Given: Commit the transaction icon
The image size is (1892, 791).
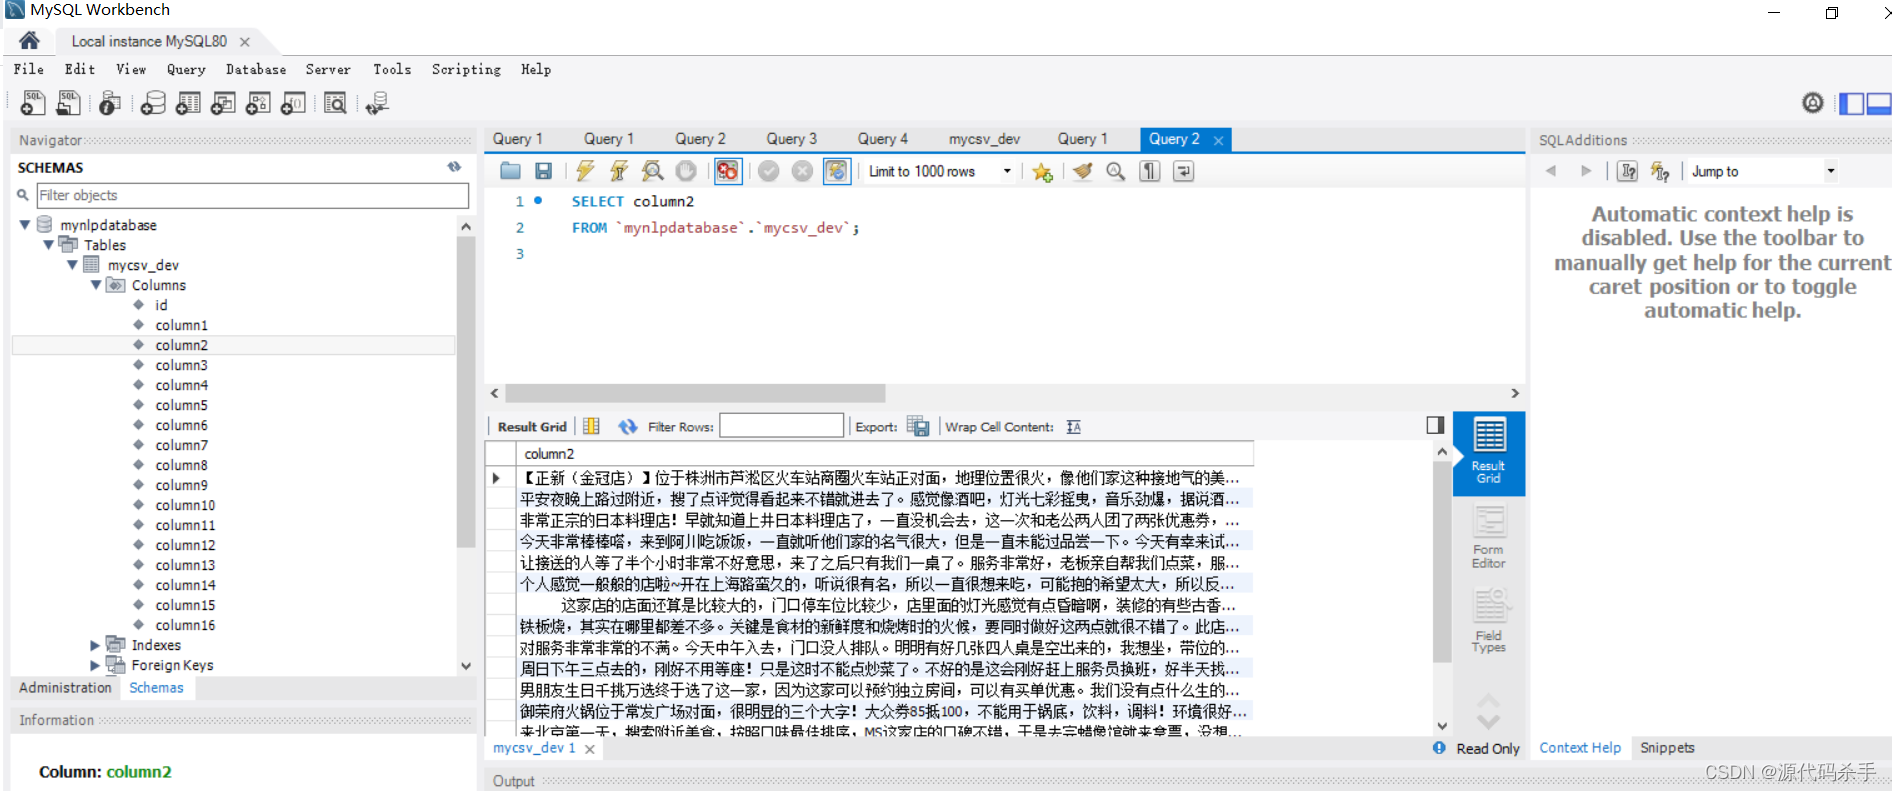Looking at the screenshot, I should 768,171.
